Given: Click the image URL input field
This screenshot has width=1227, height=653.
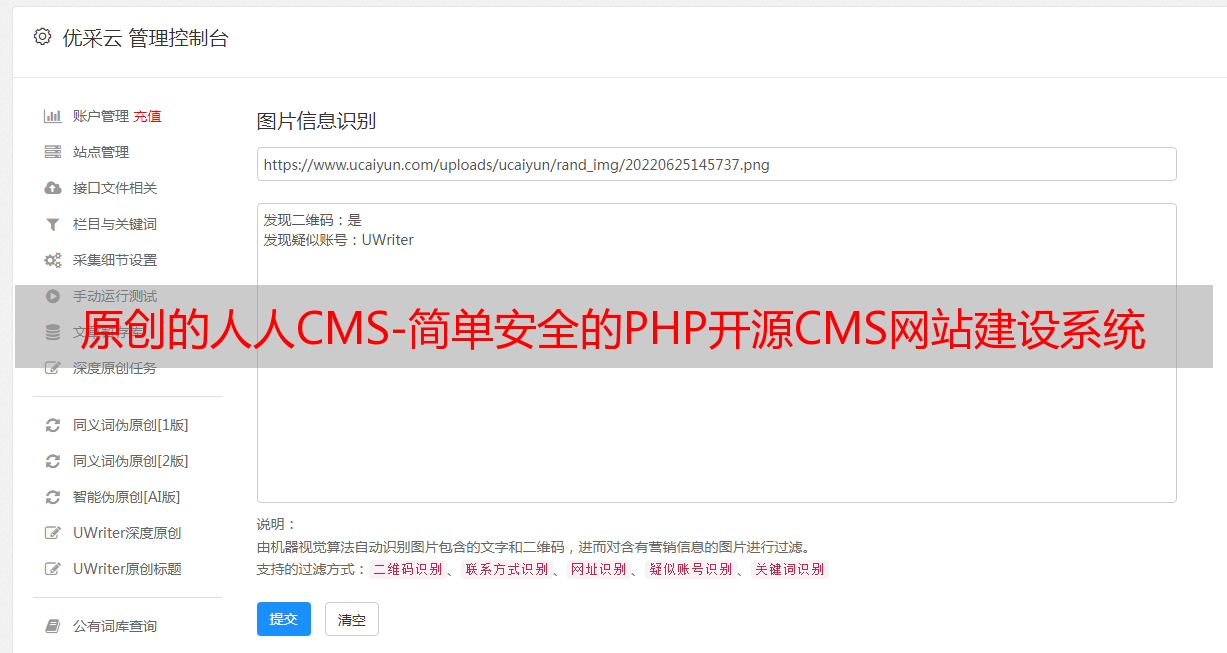Looking at the screenshot, I should click(716, 164).
